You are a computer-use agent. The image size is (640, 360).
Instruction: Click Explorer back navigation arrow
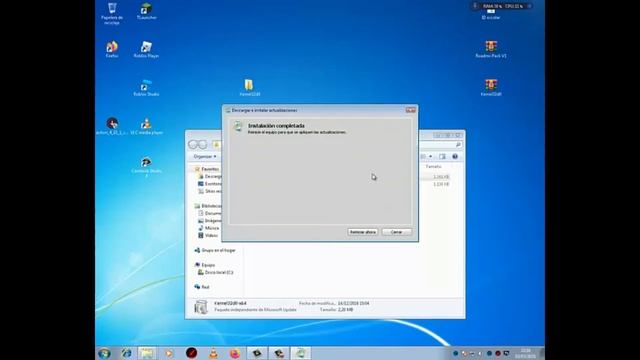tap(193, 144)
